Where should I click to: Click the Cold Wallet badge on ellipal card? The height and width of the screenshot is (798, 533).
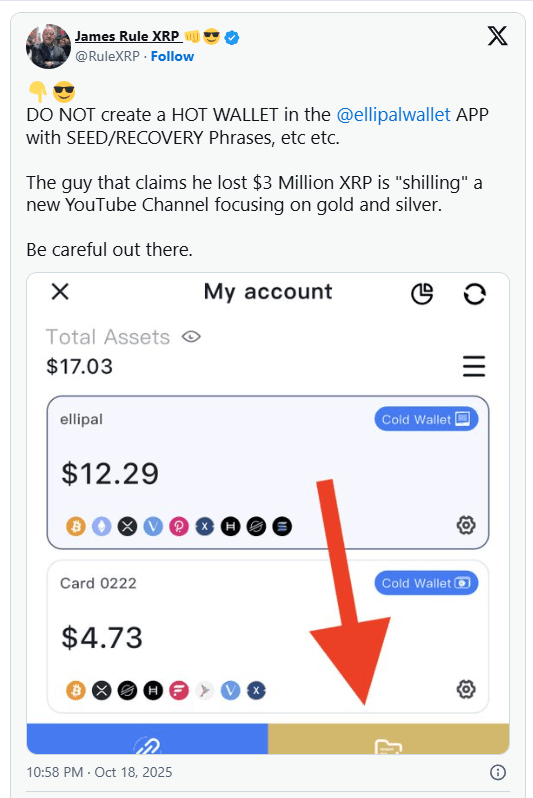(x=426, y=419)
